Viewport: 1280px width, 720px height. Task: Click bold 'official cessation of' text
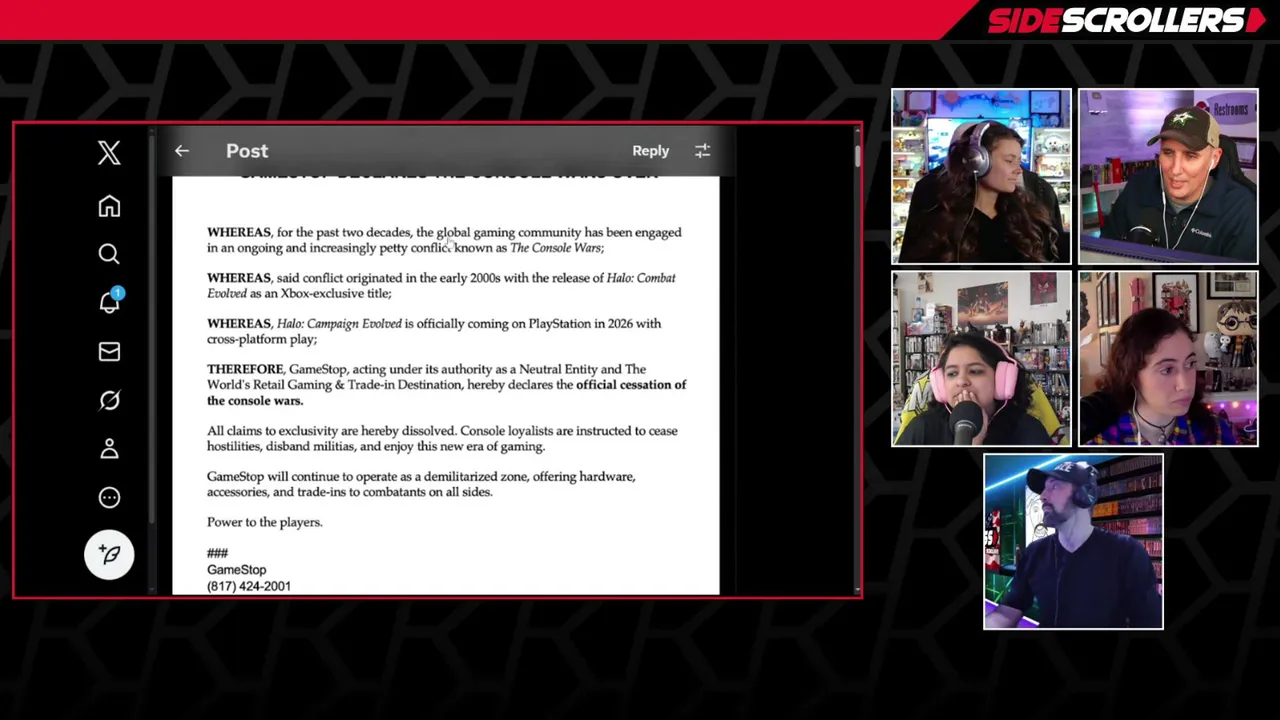point(631,385)
